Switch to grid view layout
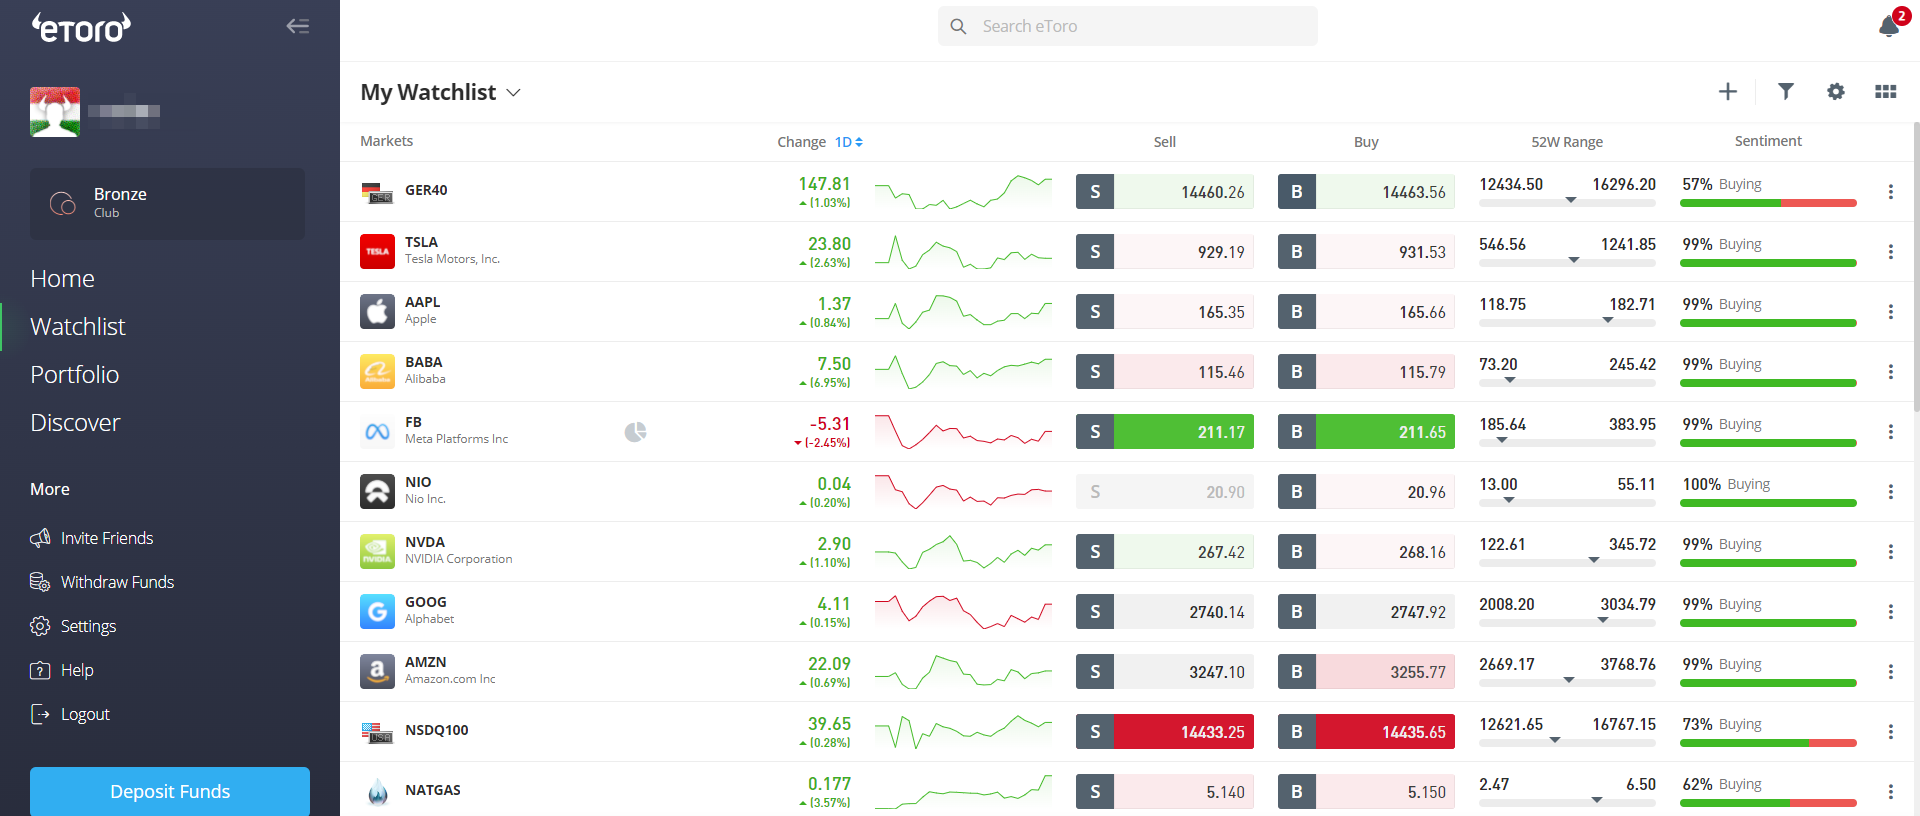This screenshot has width=1920, height=816. click(1885, 92)
